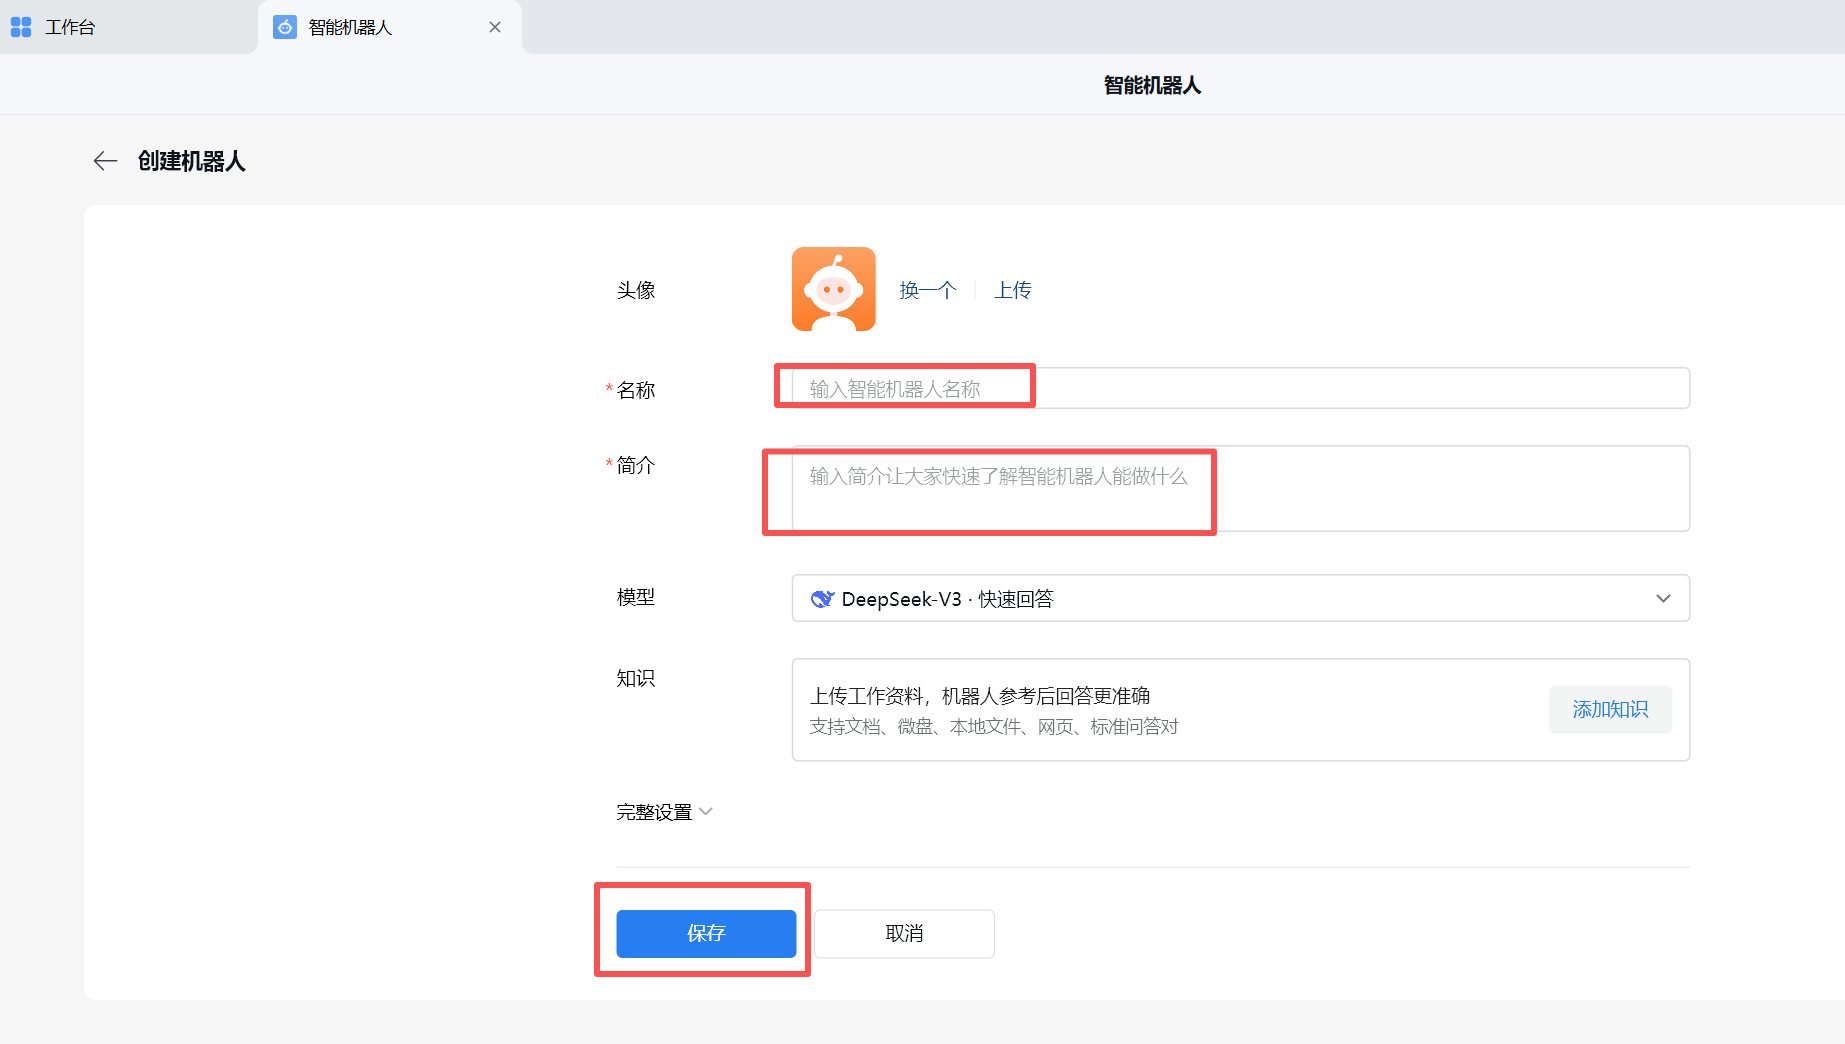Screen dimensions: 1845x1044
Task: Click the chevron next to 完整设置
Action: coord(706,811)
